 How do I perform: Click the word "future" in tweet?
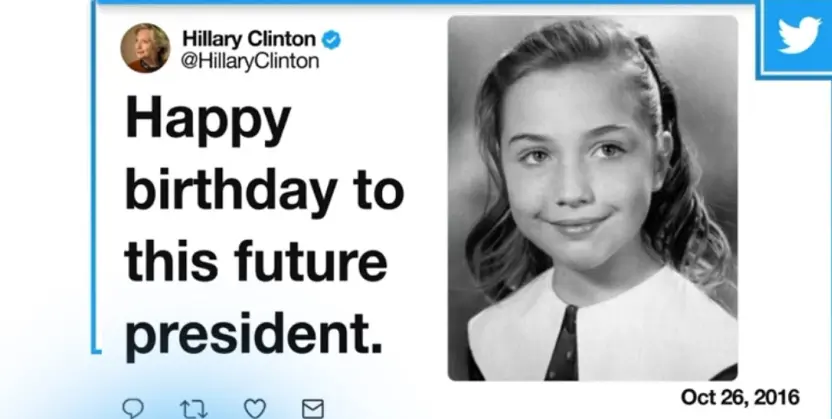click(310, 261)
